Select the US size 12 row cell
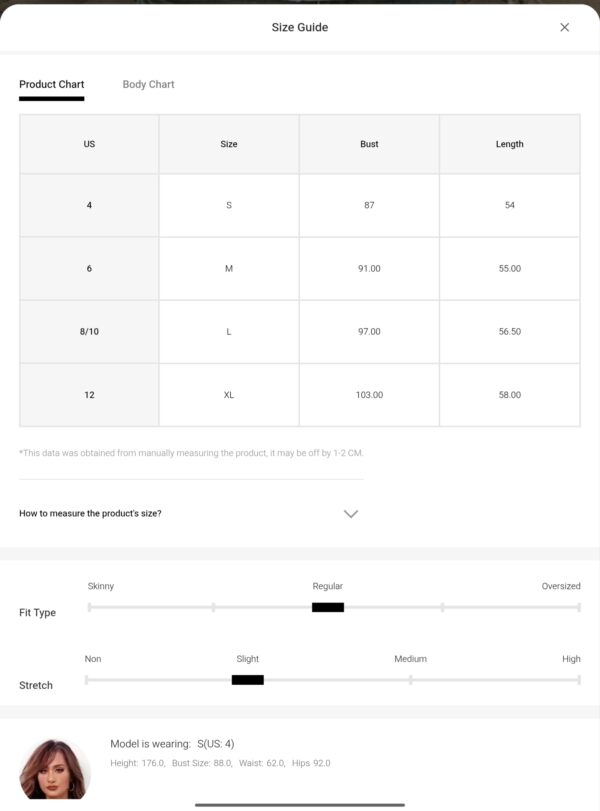This screenshot has width=600, height=811. coord(89,395)
